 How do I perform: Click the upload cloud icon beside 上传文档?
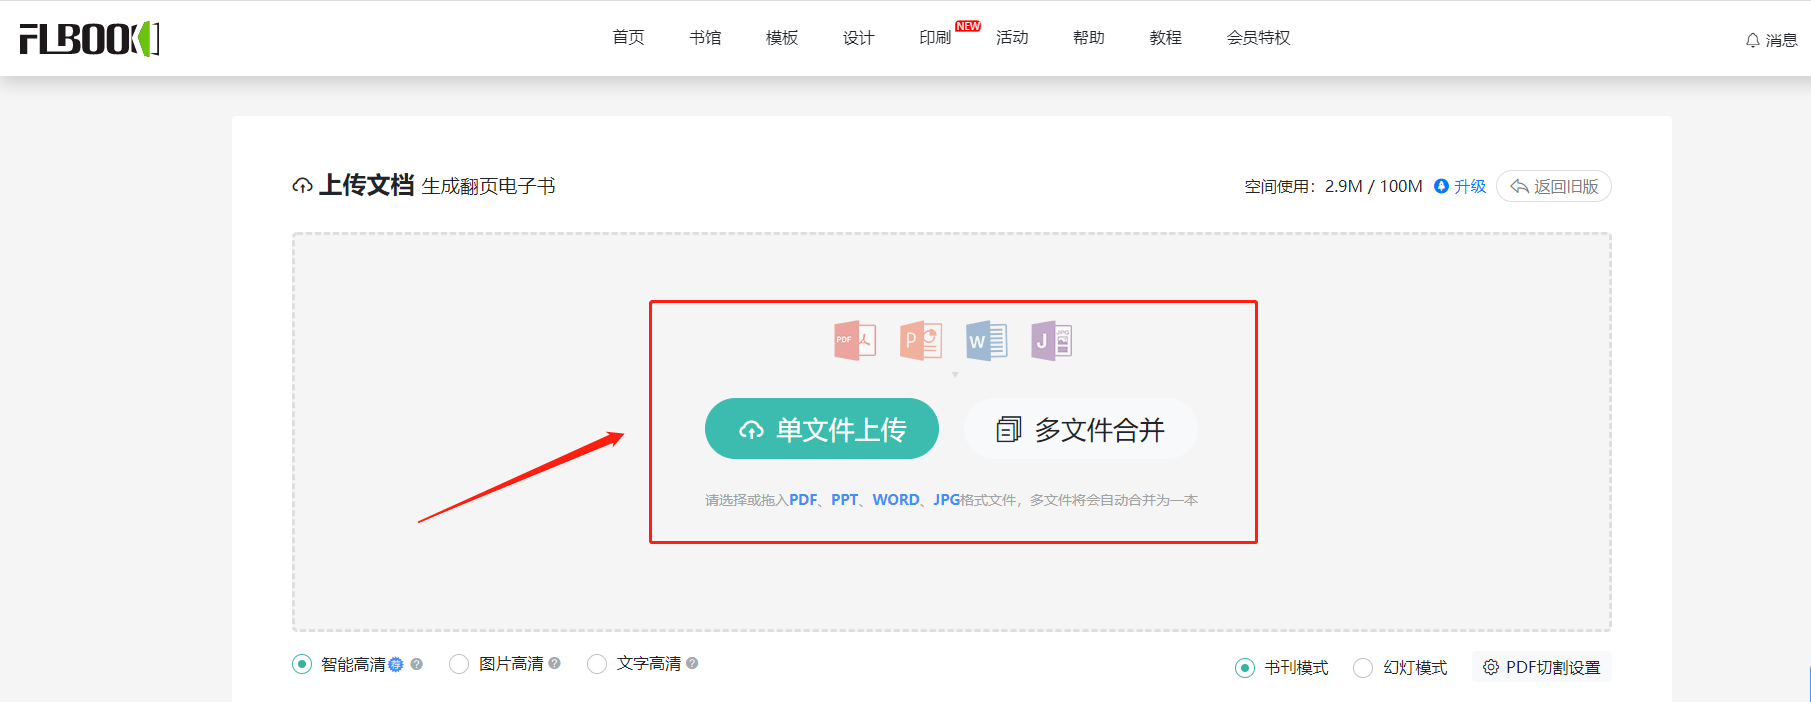click(x=302, y=186)
